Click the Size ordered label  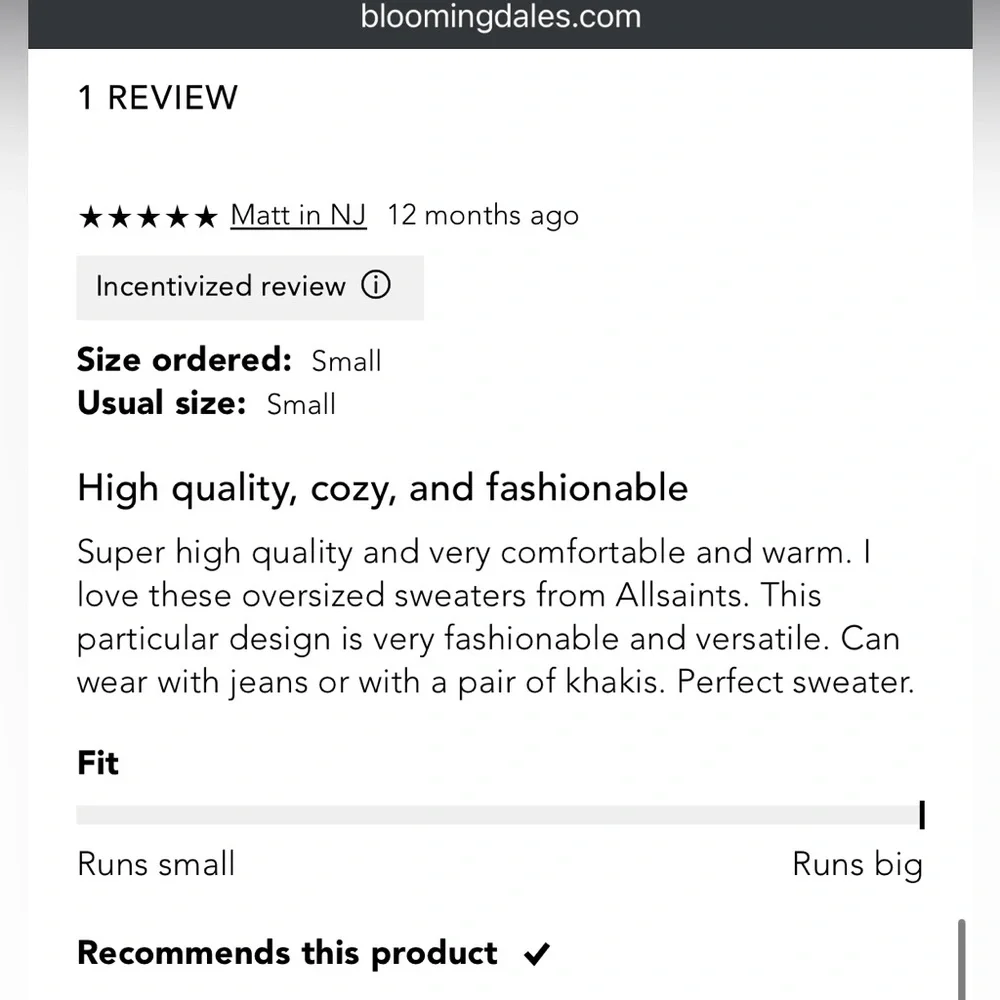184,360
